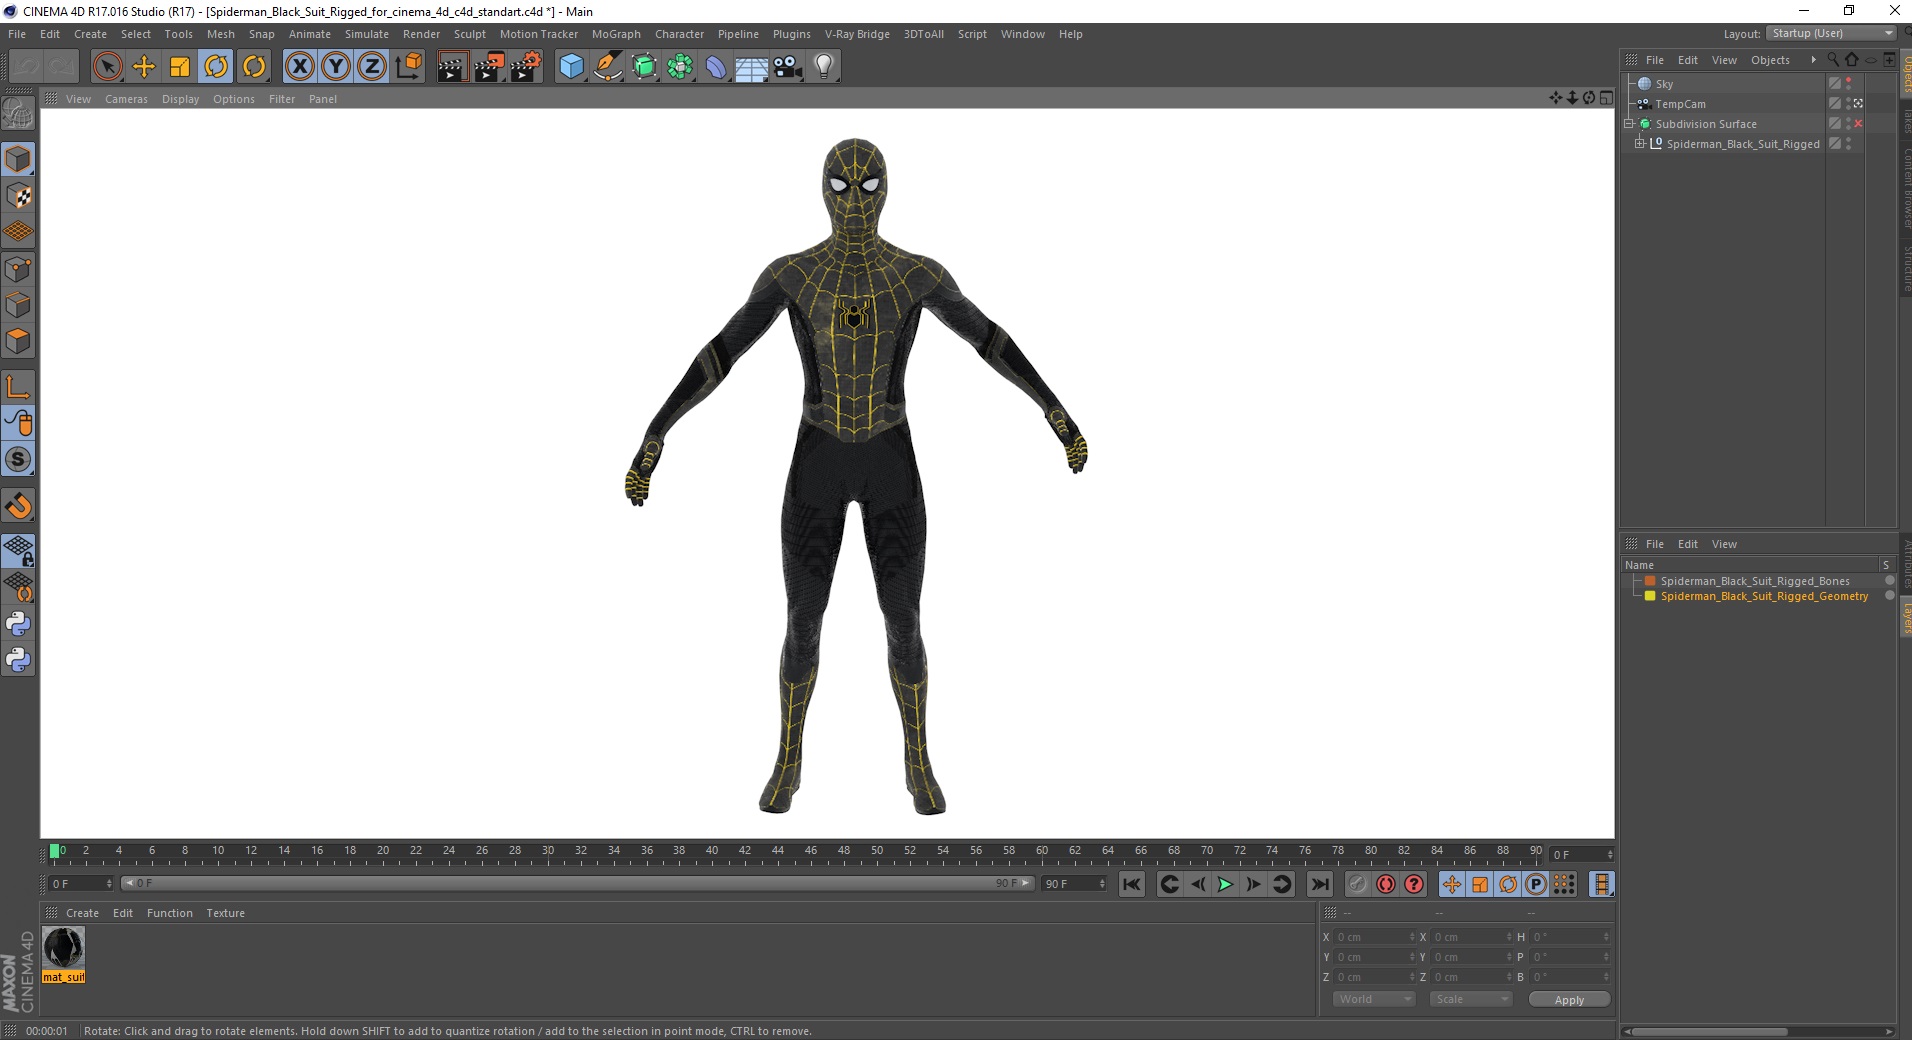Toggle the Subdivision Surface enable red cross
Image resolution: width=1912 pixels, height=1040 pixels.
click(x=1859, y=124)
